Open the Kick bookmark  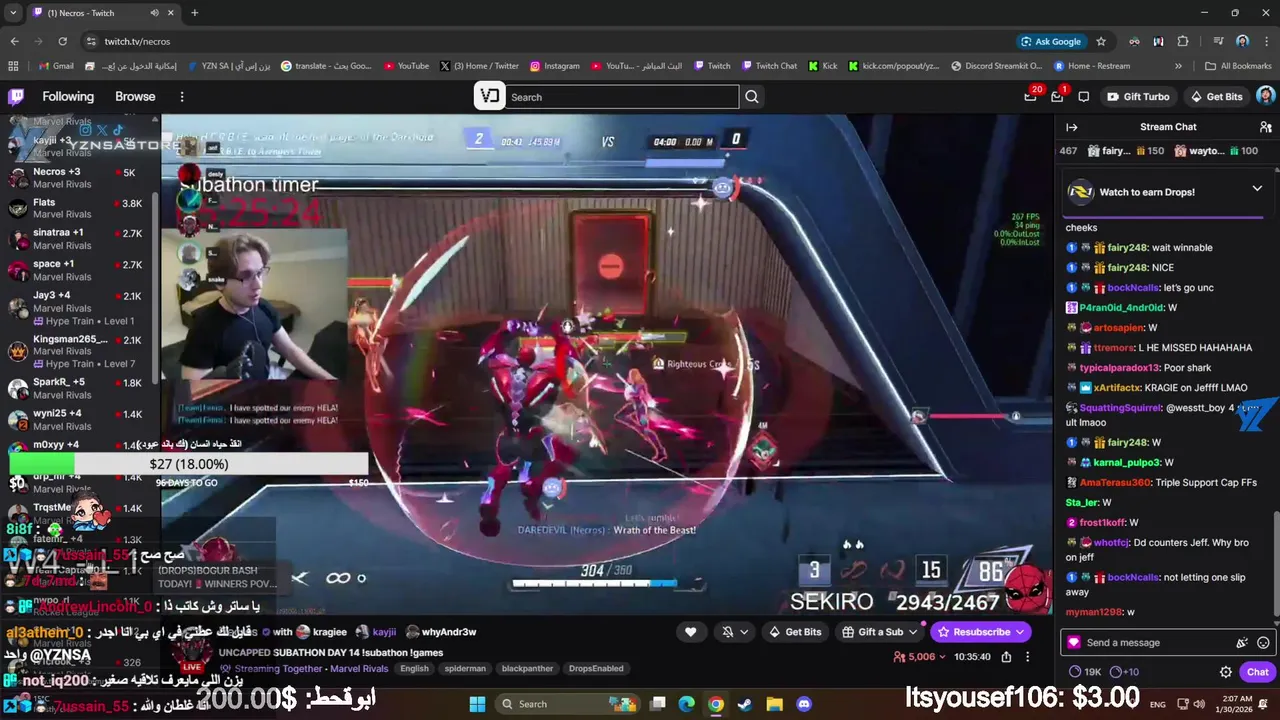tap(822, 66)
